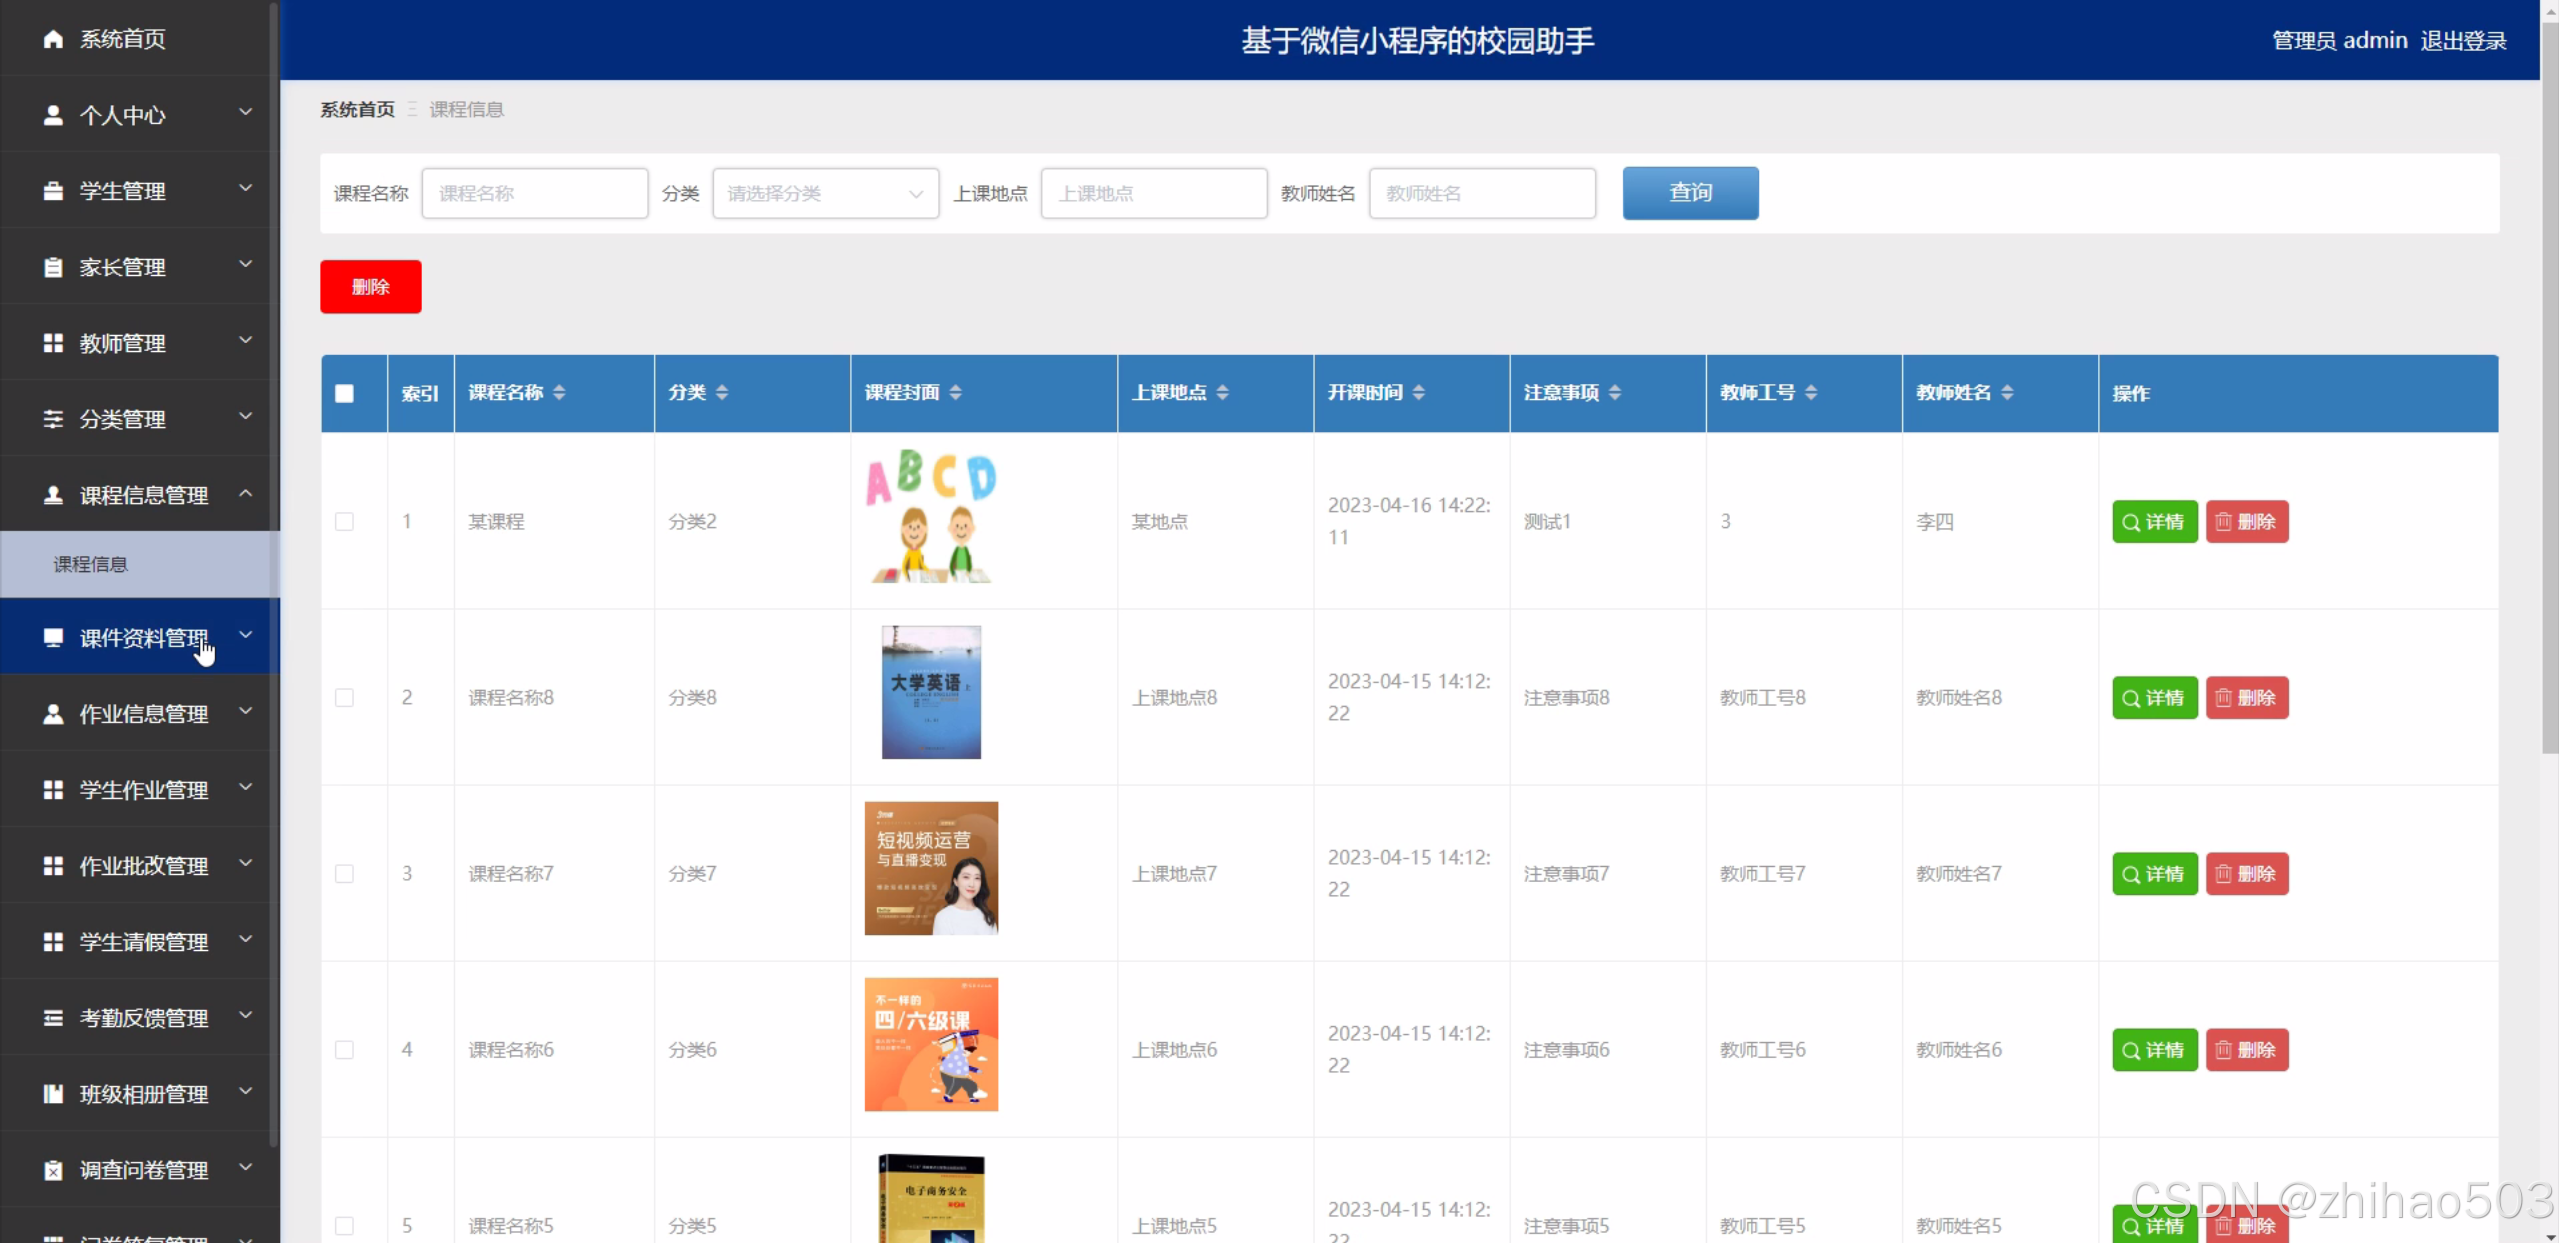Click 系统首页 in the breadcrumb
The width and height of the screenshot is (2559, 1243).
point(356,109)
